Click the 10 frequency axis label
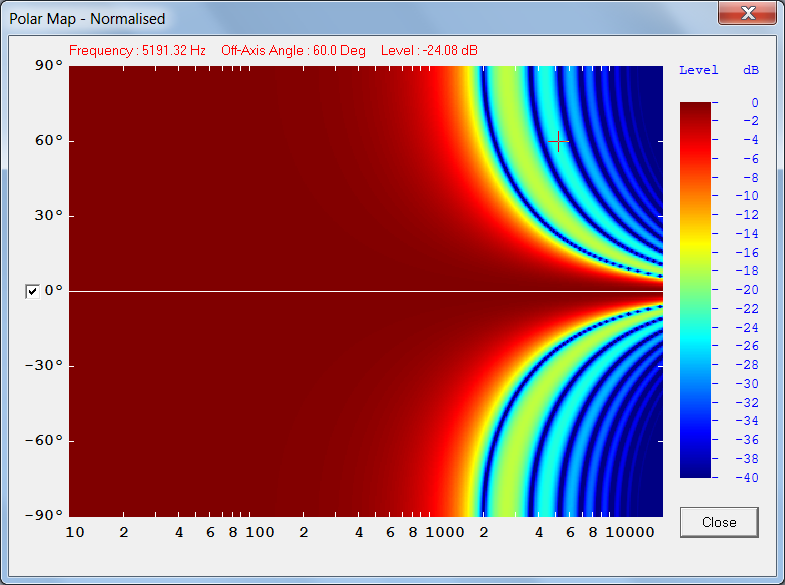 pos(75,532)
